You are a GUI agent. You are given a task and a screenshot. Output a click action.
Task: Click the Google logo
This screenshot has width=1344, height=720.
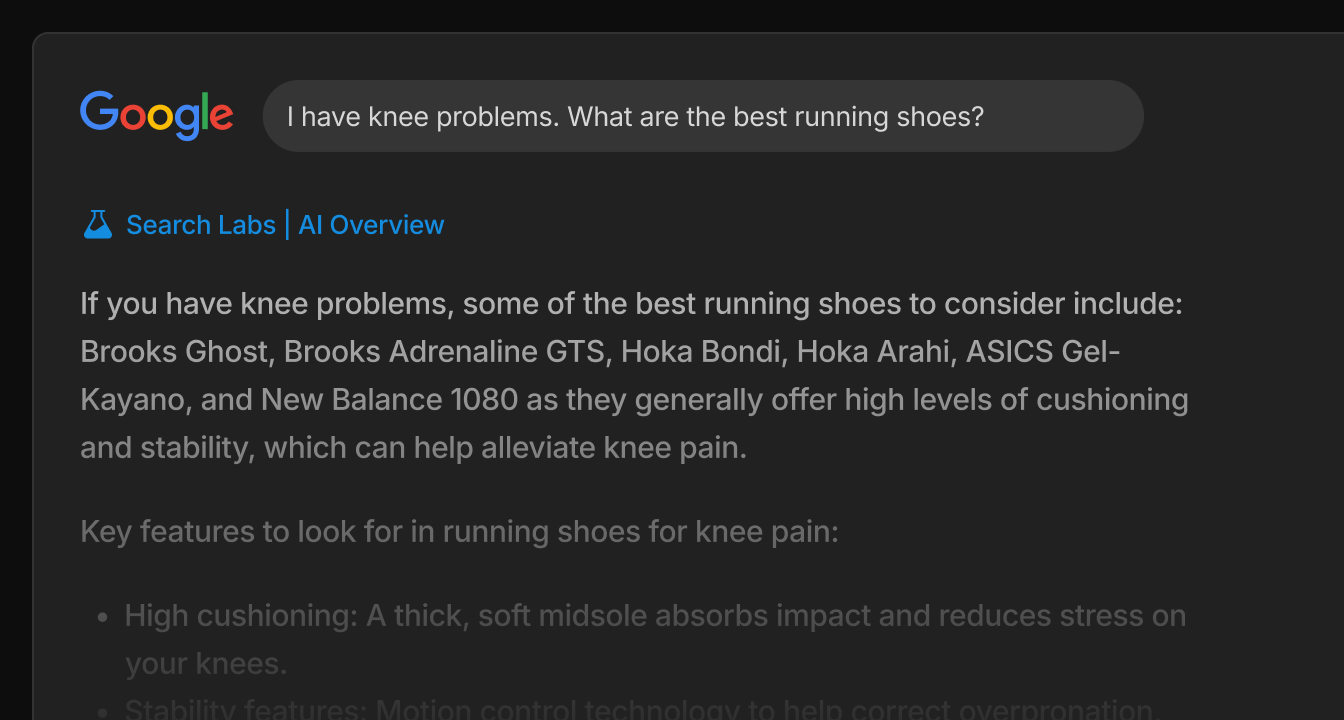157,116
